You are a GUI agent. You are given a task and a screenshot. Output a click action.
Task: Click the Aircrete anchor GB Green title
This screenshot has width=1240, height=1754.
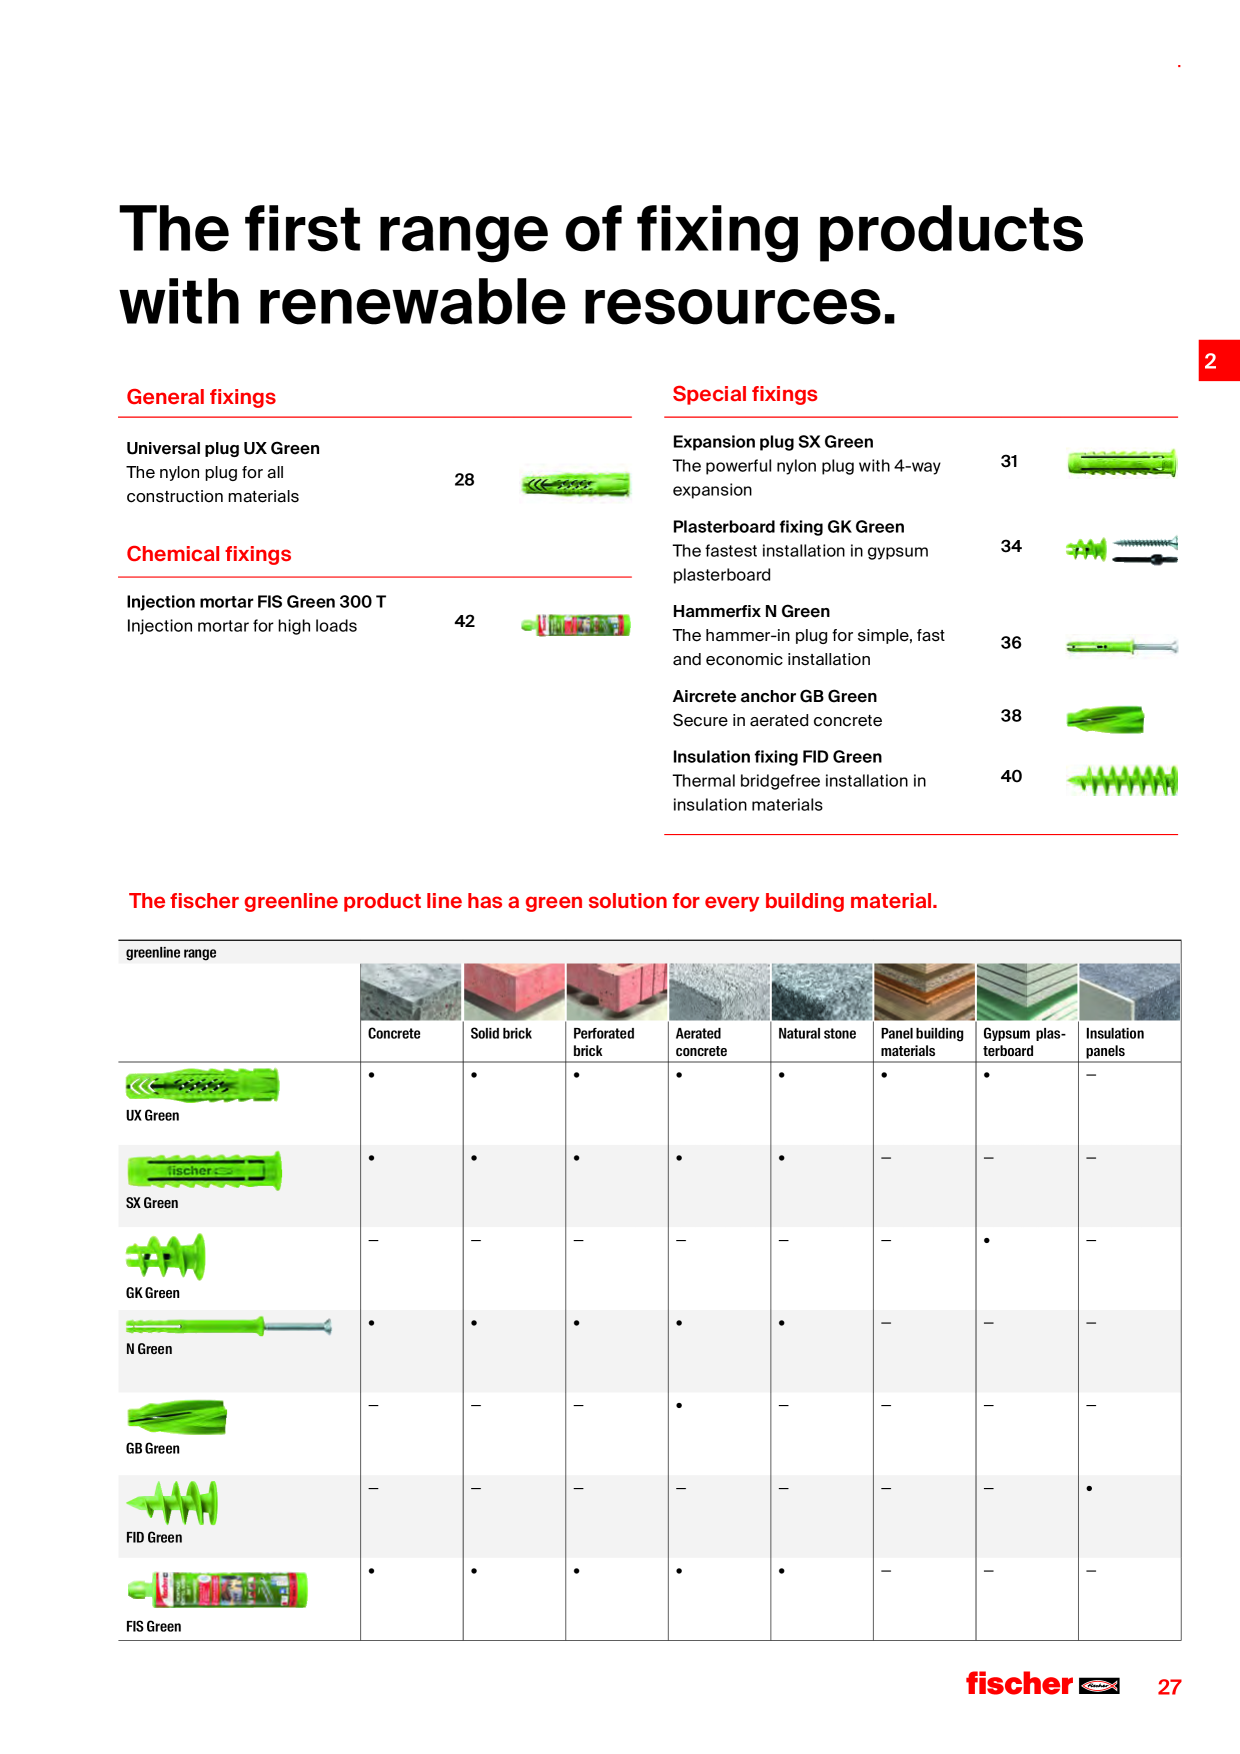click(774, 696)
